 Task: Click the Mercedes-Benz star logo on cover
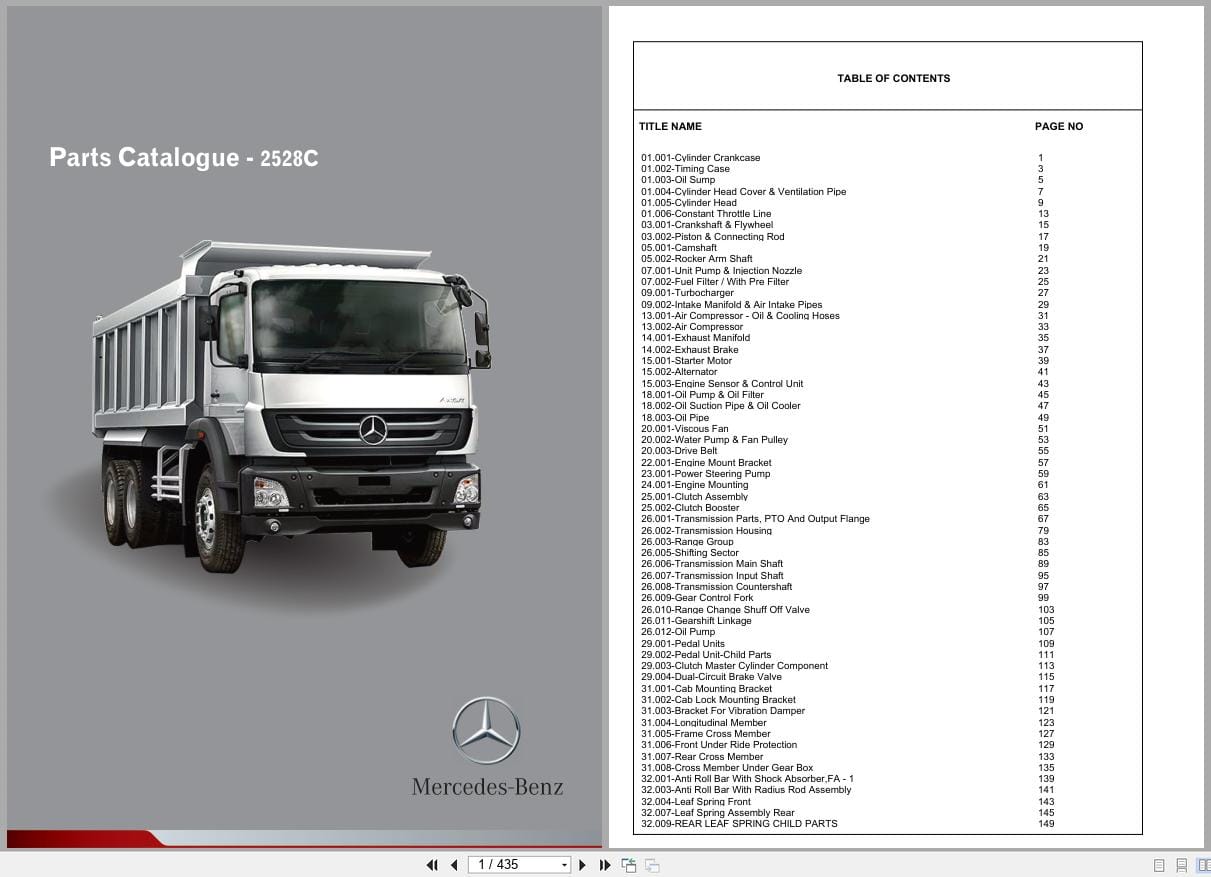[x=486, y=731]
